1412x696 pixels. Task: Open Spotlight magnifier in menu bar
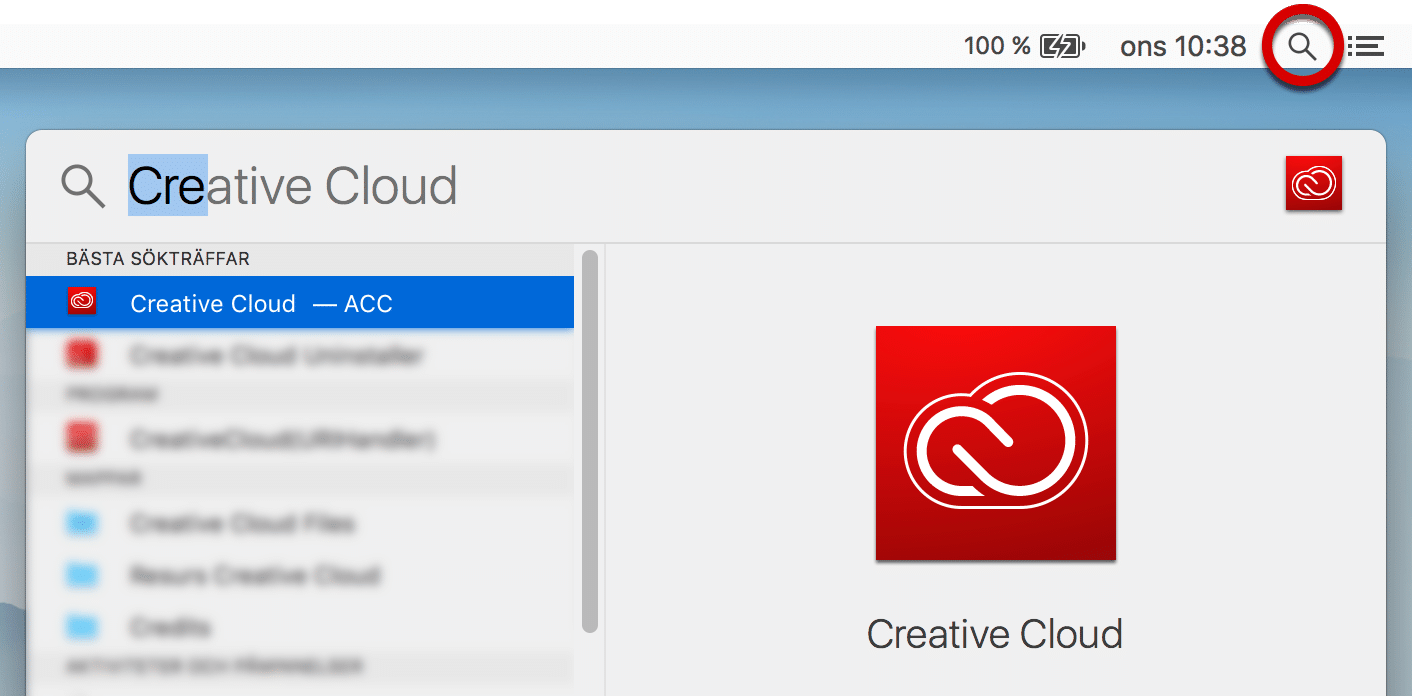pyautogui.click(x=1302, y=46)
